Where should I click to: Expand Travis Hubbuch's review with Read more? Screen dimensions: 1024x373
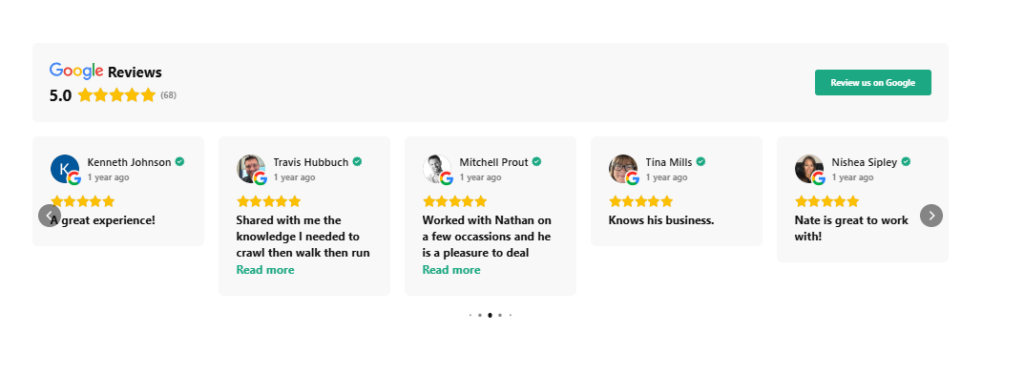coord(265,270)
